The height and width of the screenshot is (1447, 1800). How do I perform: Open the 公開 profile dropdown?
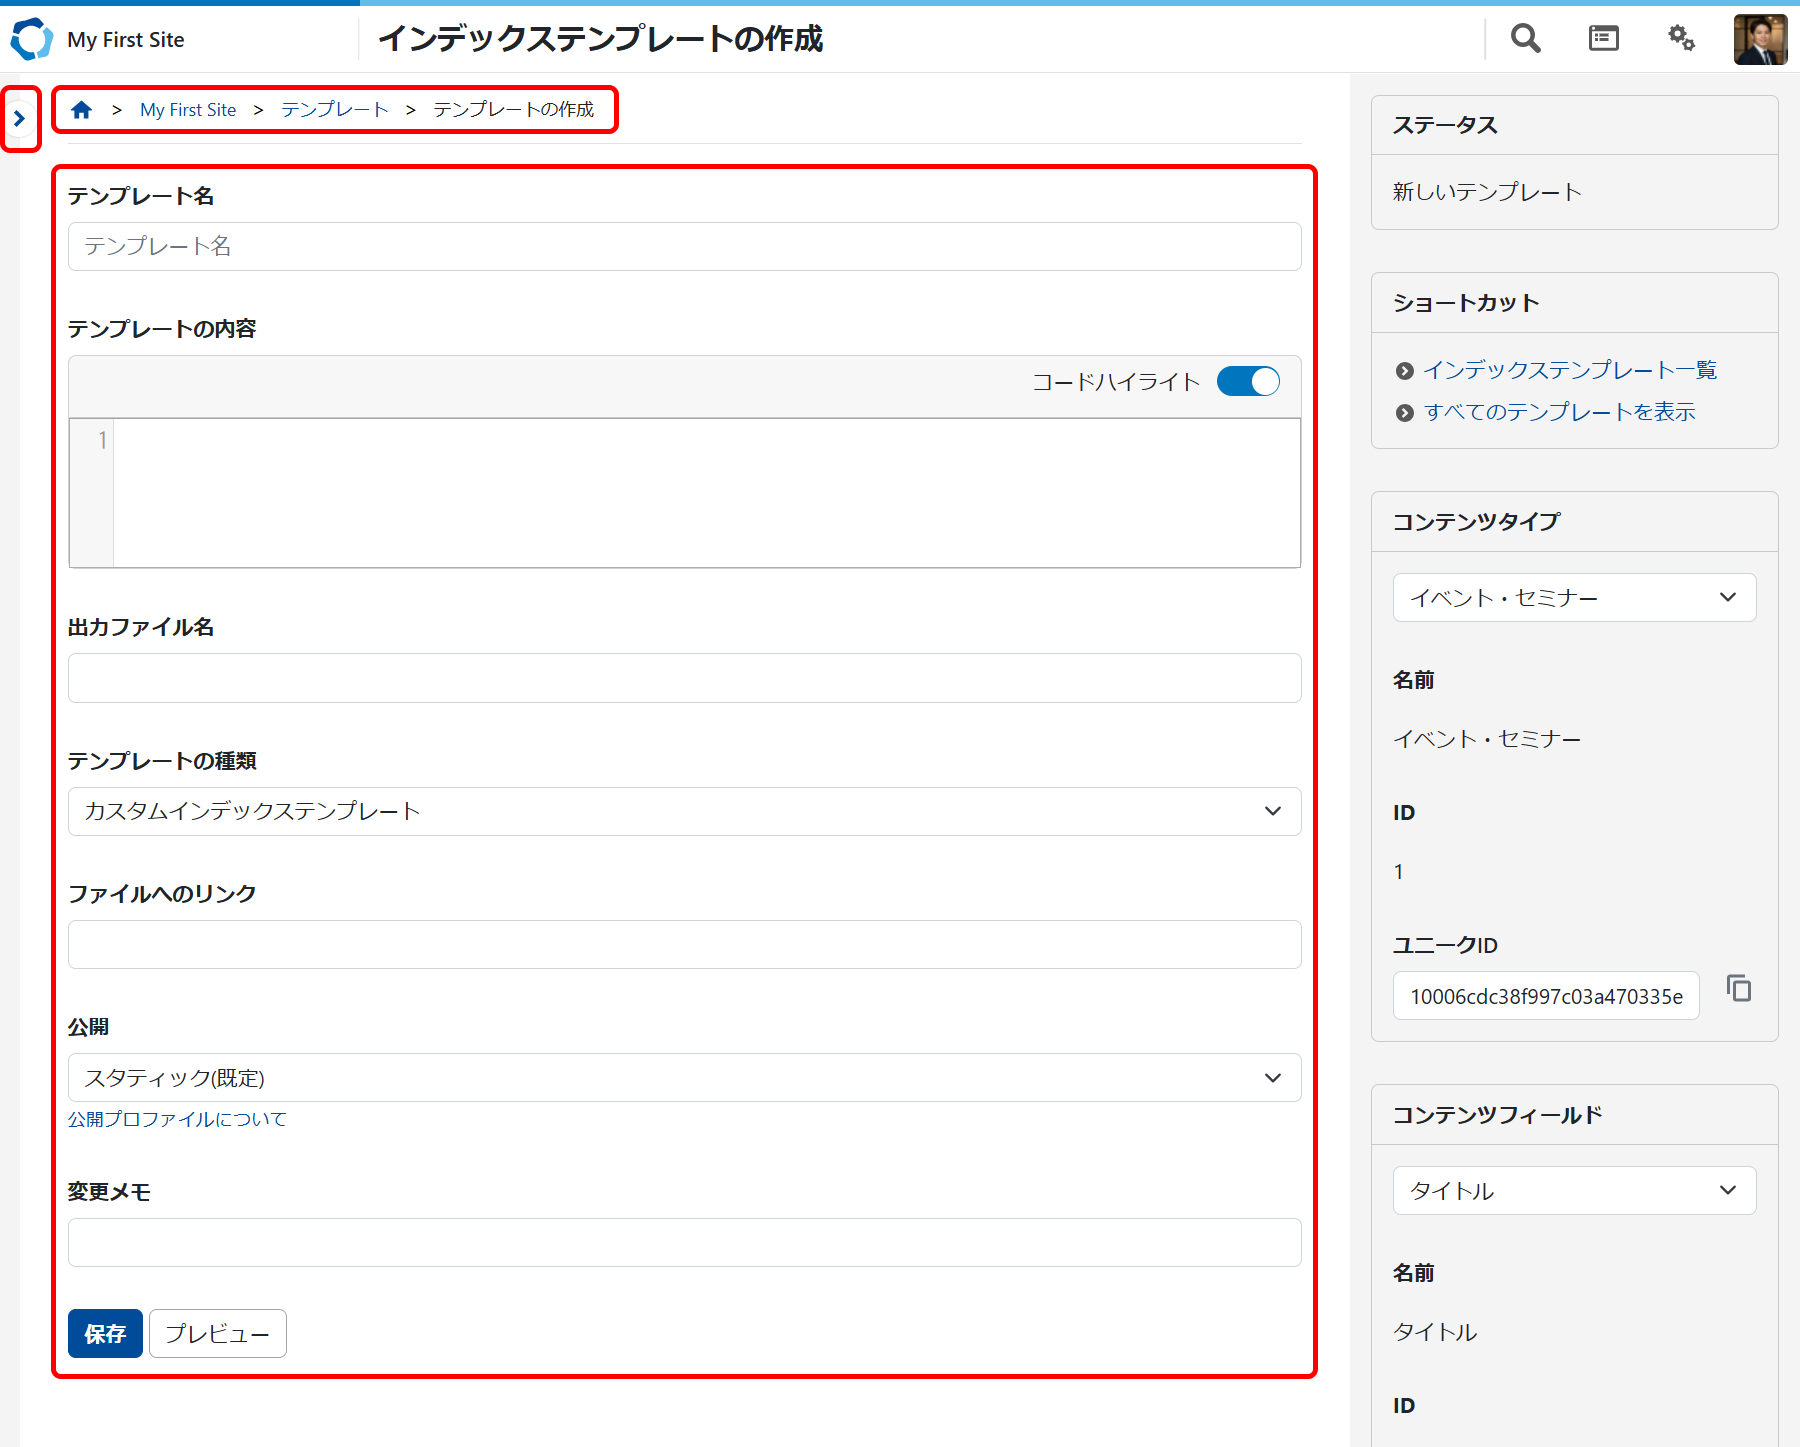pos(684,1078)
